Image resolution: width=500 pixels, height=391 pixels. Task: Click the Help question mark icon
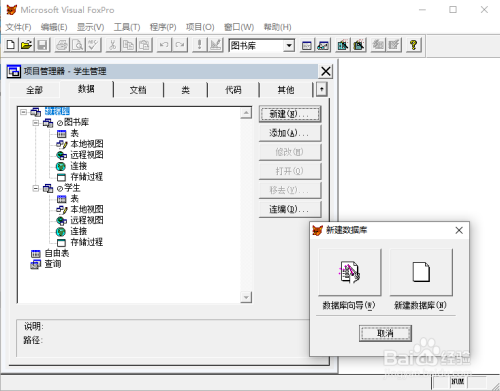click(x=414, y=45)
